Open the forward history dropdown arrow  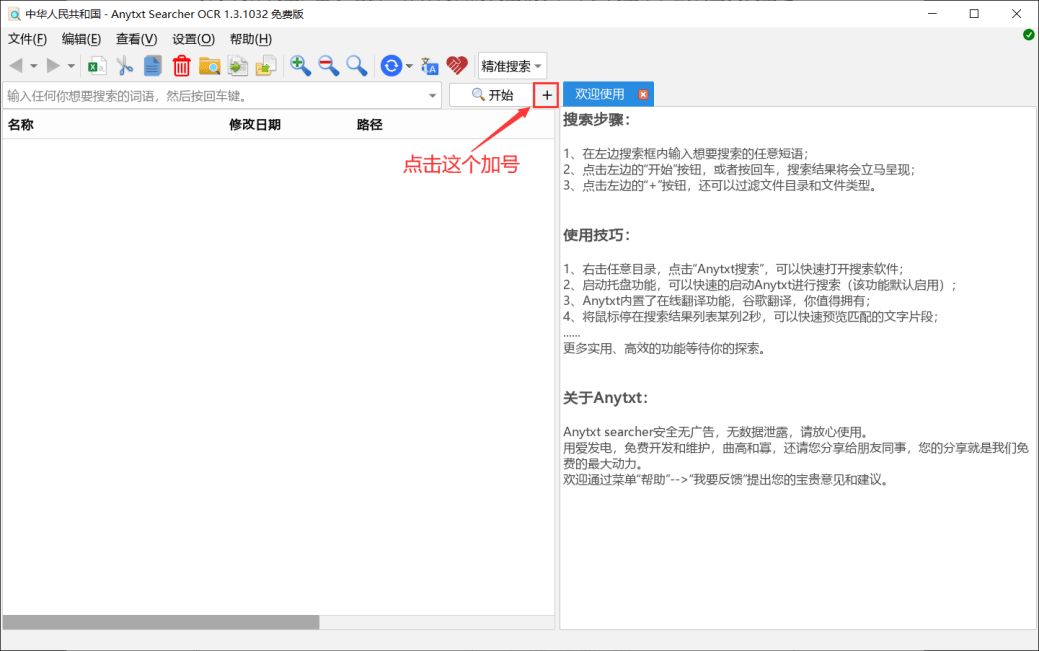tap(71, 66)
